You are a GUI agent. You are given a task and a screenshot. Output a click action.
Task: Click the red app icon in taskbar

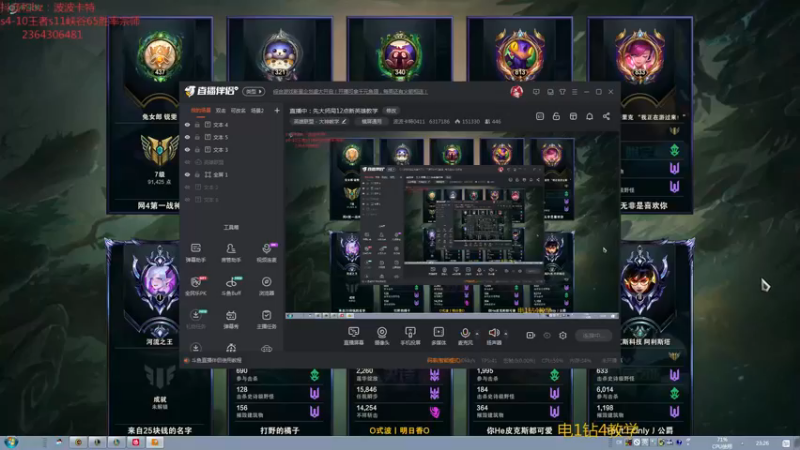[136, 442]
